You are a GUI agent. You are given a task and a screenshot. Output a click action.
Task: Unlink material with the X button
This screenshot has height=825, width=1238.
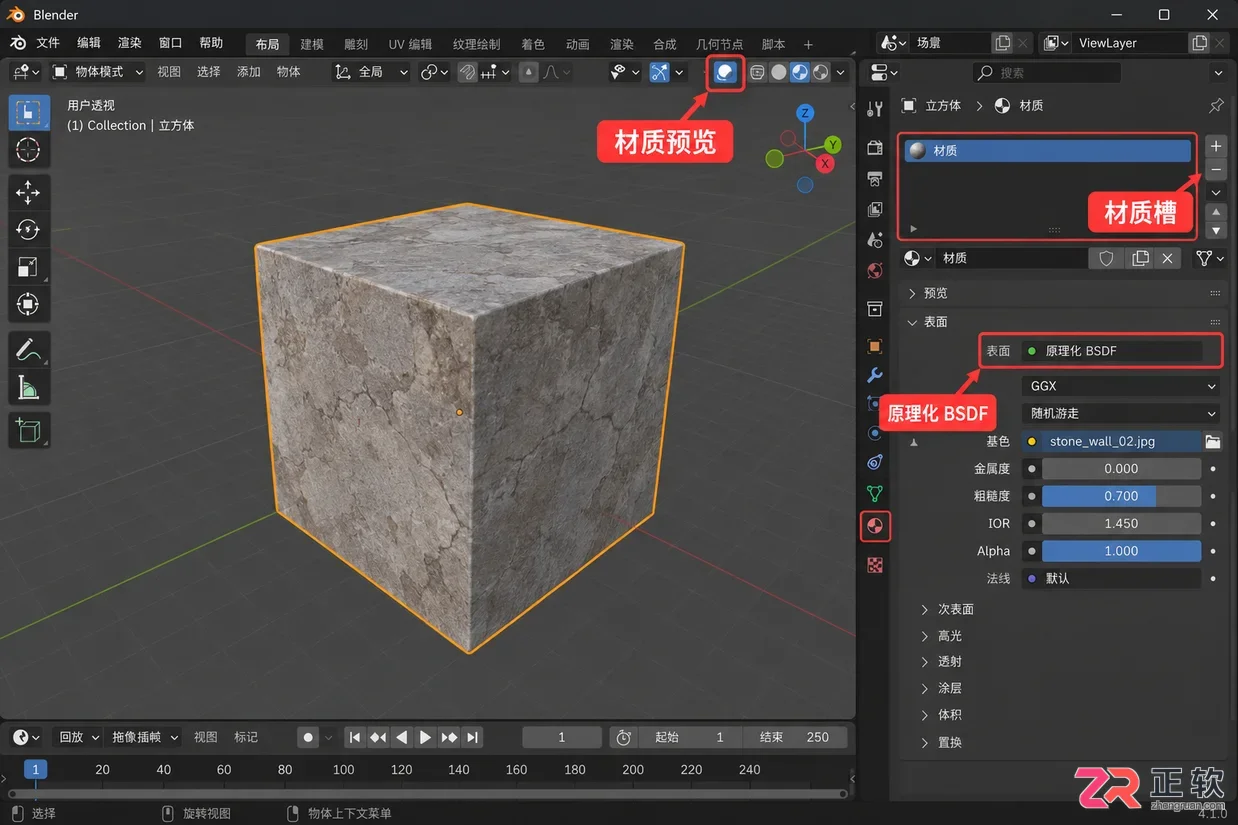tap(1167, 258)
